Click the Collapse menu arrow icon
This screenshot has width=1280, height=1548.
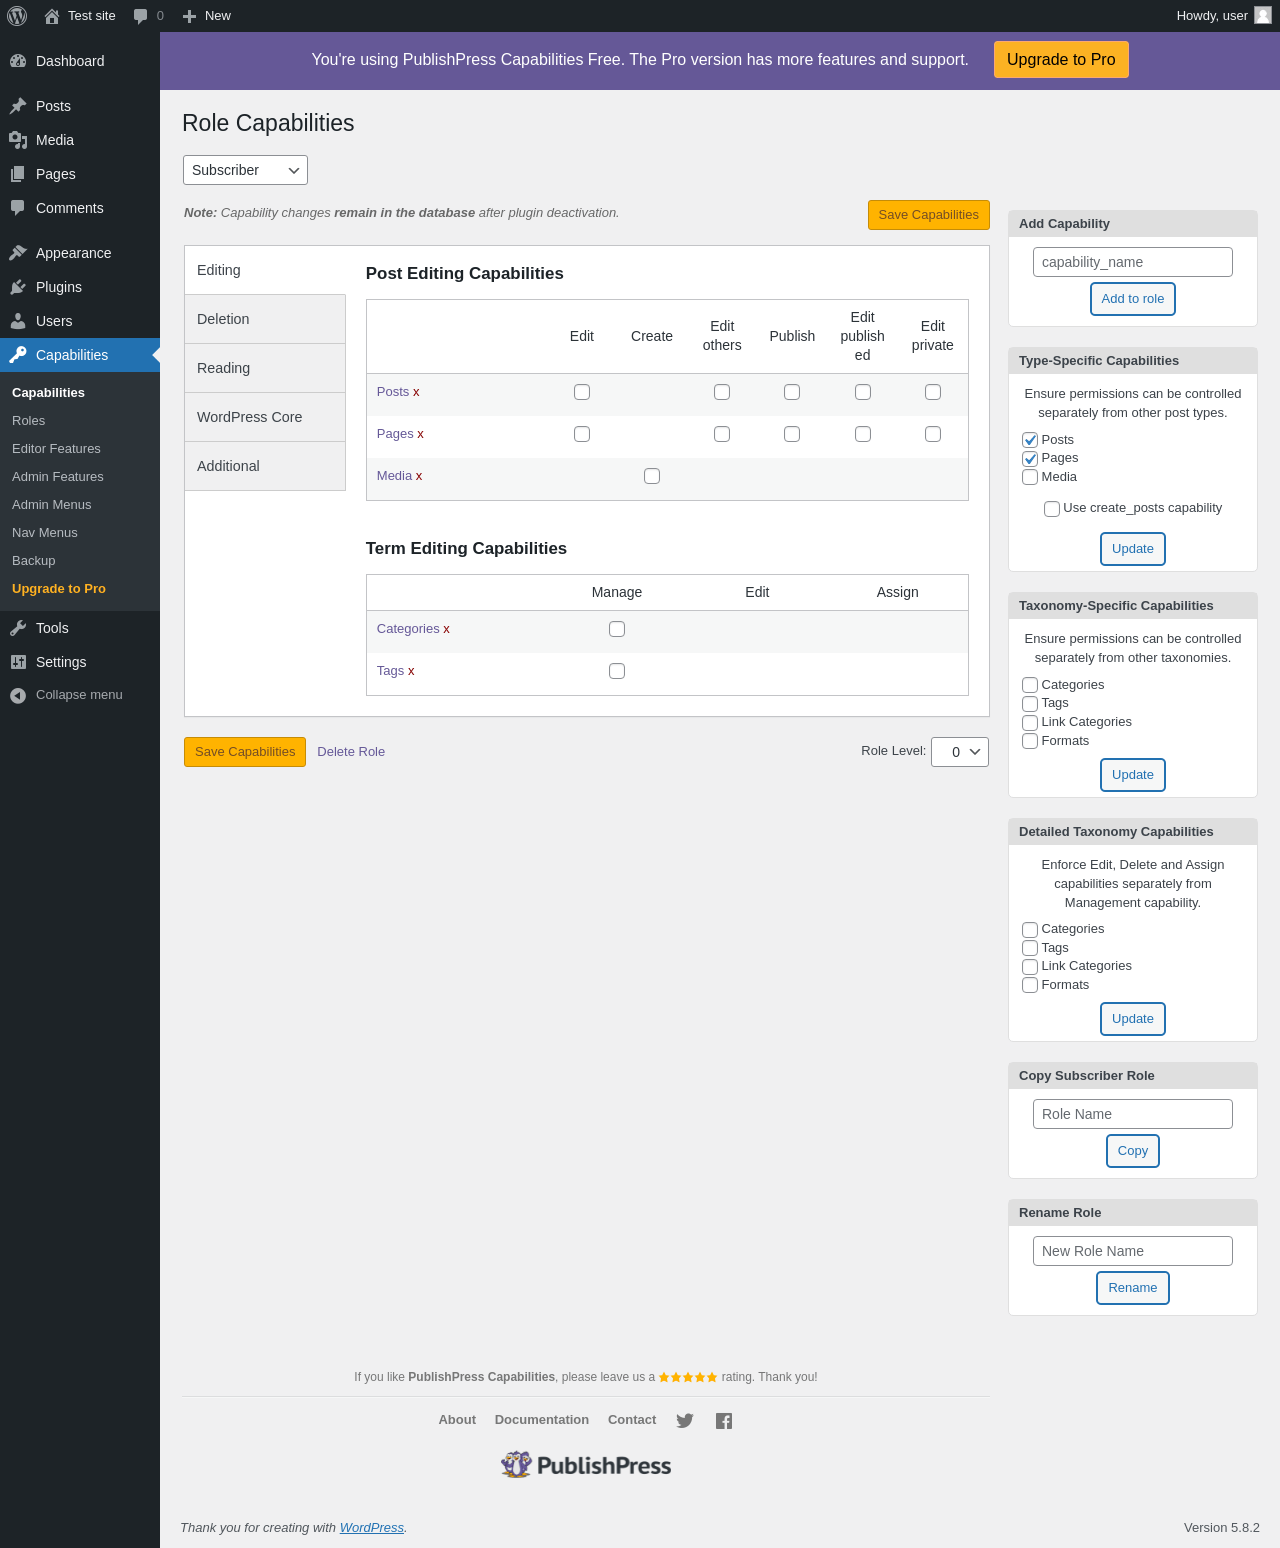click(18, 695)
